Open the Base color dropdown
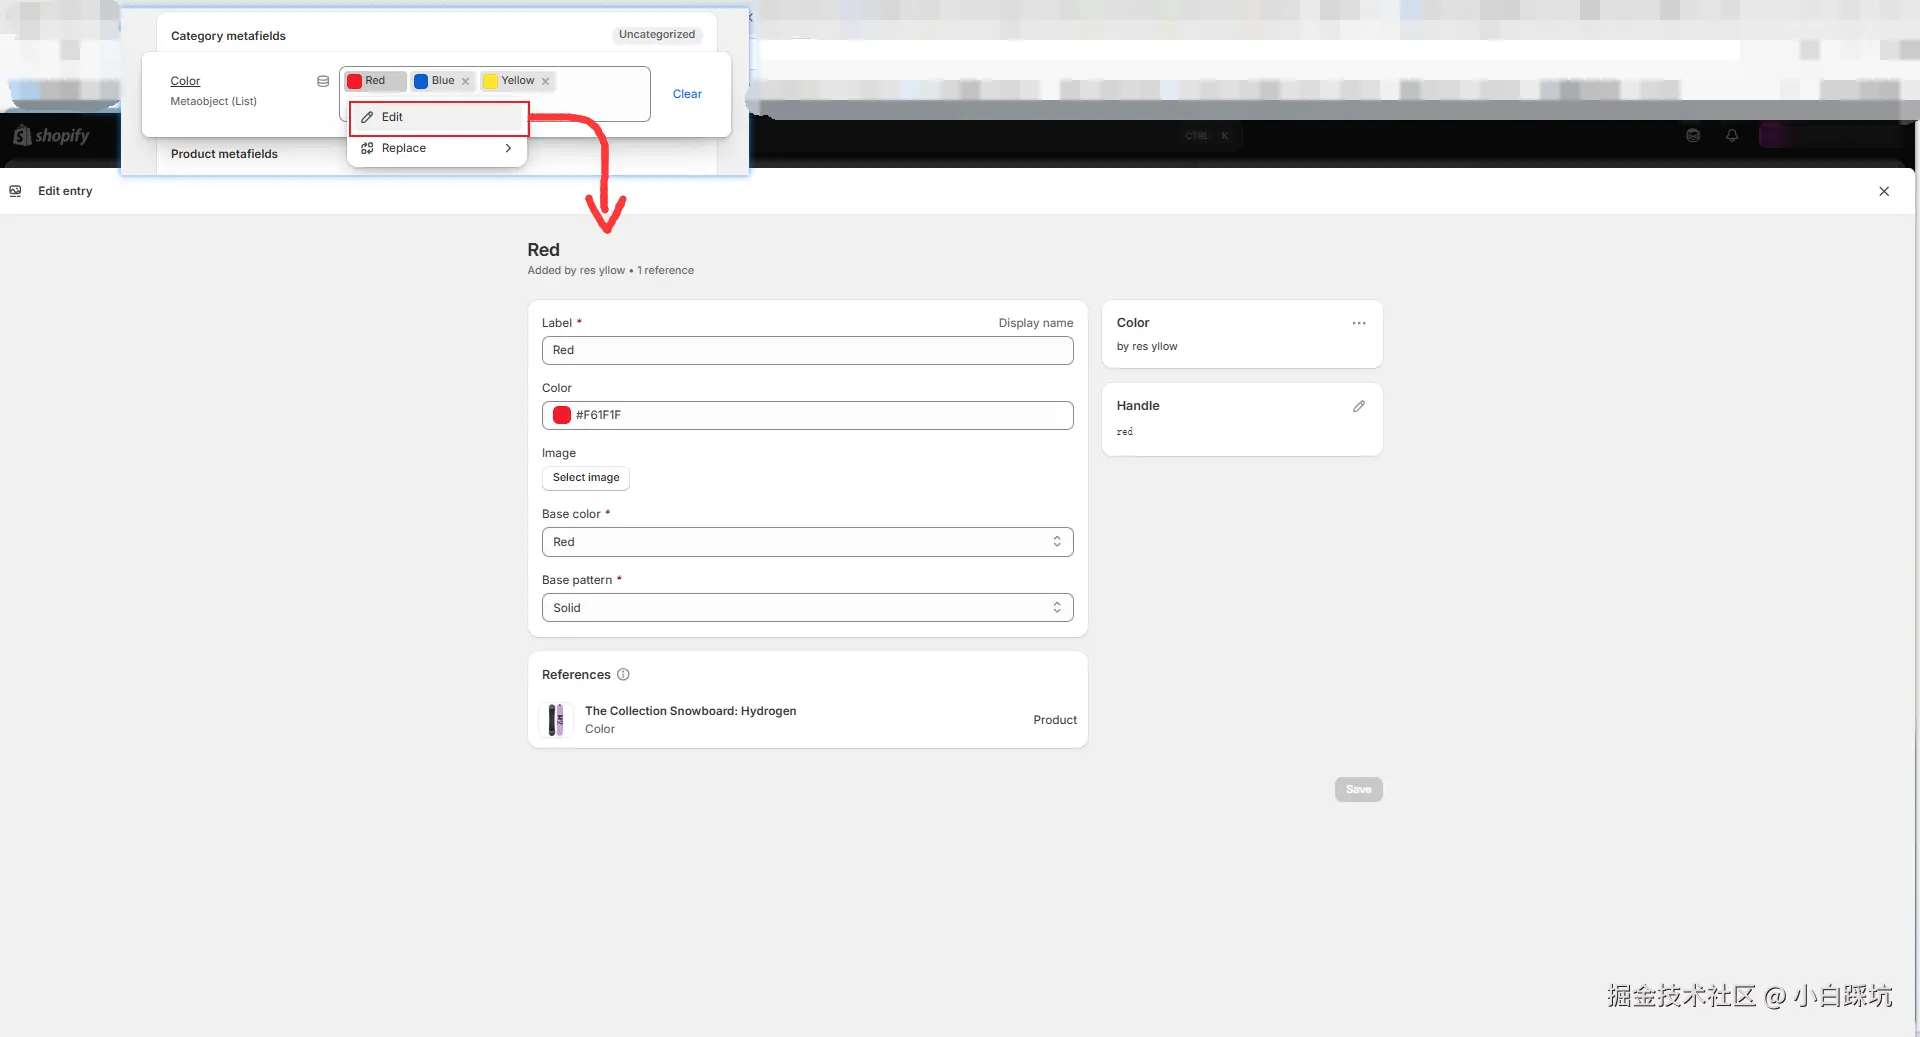Image resolution: width=1920 pixels, height=1037 pixels. point(807,542)
